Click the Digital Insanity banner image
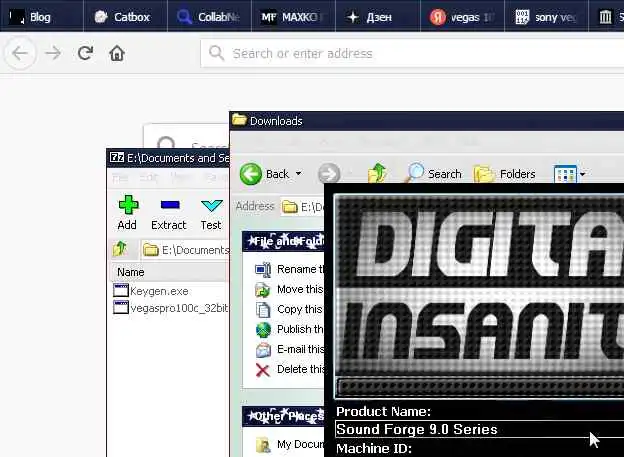 click(479, 296)
